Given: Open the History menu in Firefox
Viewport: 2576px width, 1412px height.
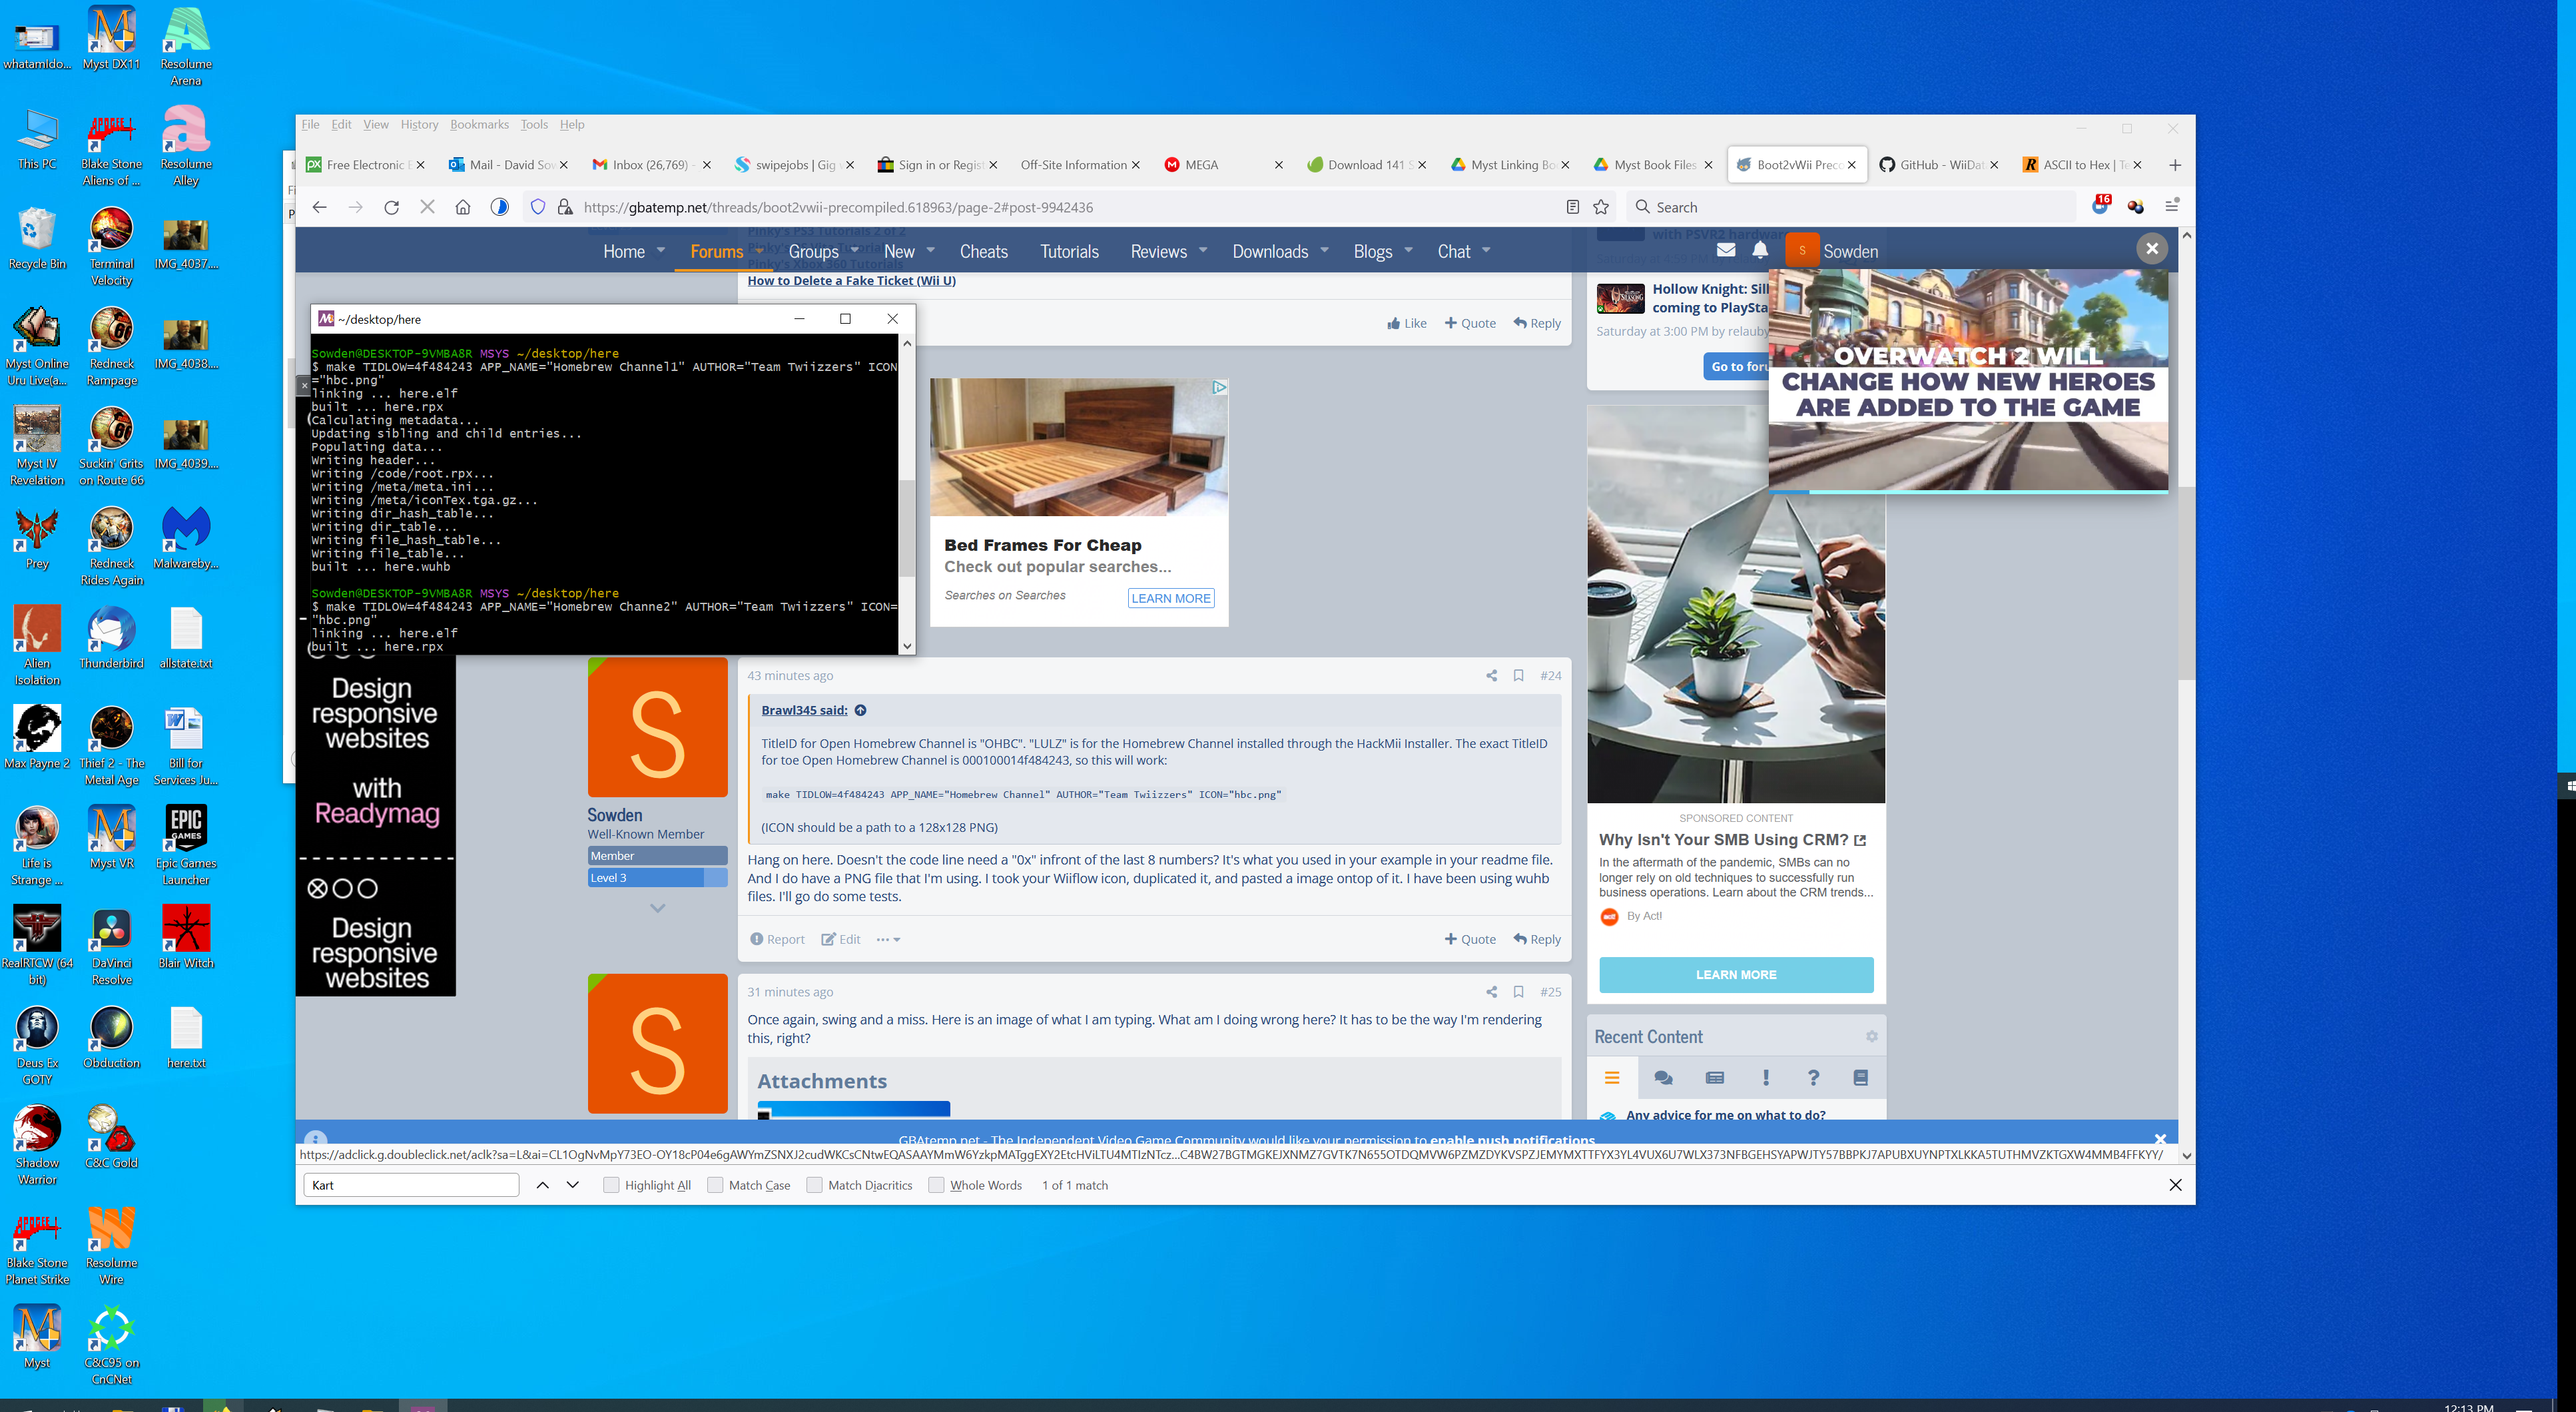Looking at the screenshot, I should point(419,124).
